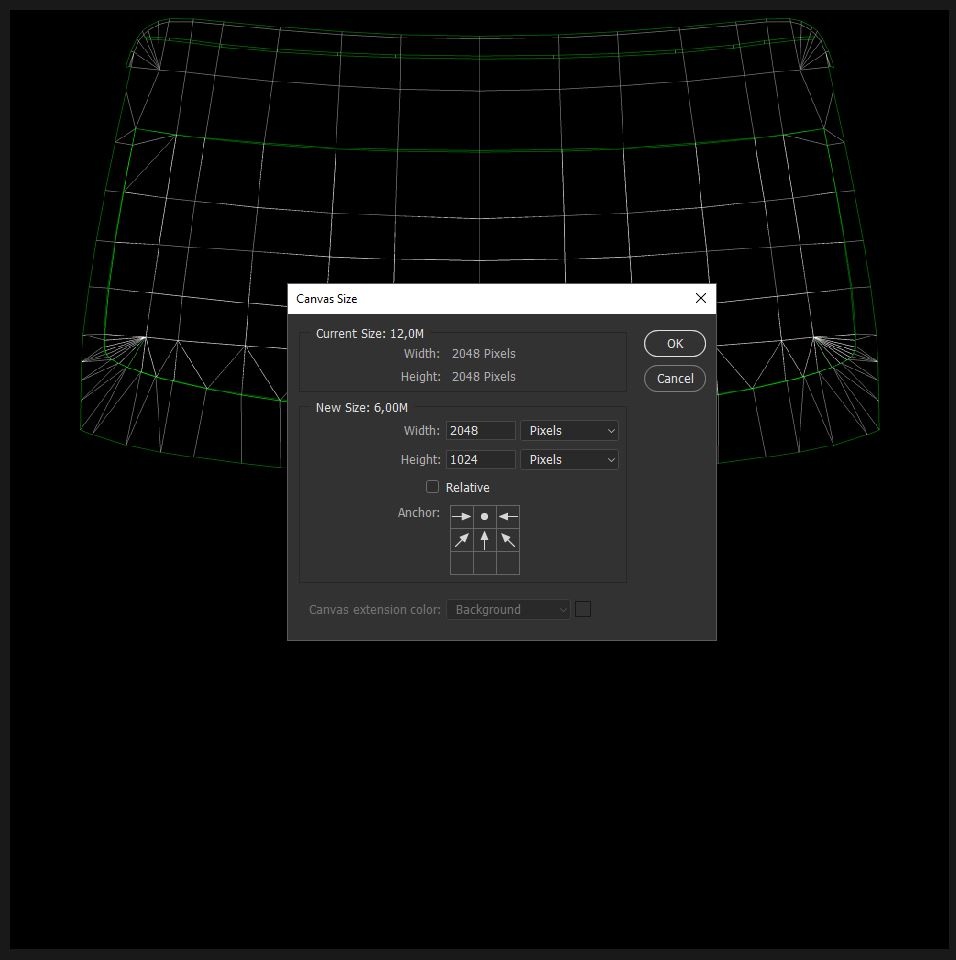Set anchor to top-center dot cell
The image size is (956, 960).
(484, 517)
